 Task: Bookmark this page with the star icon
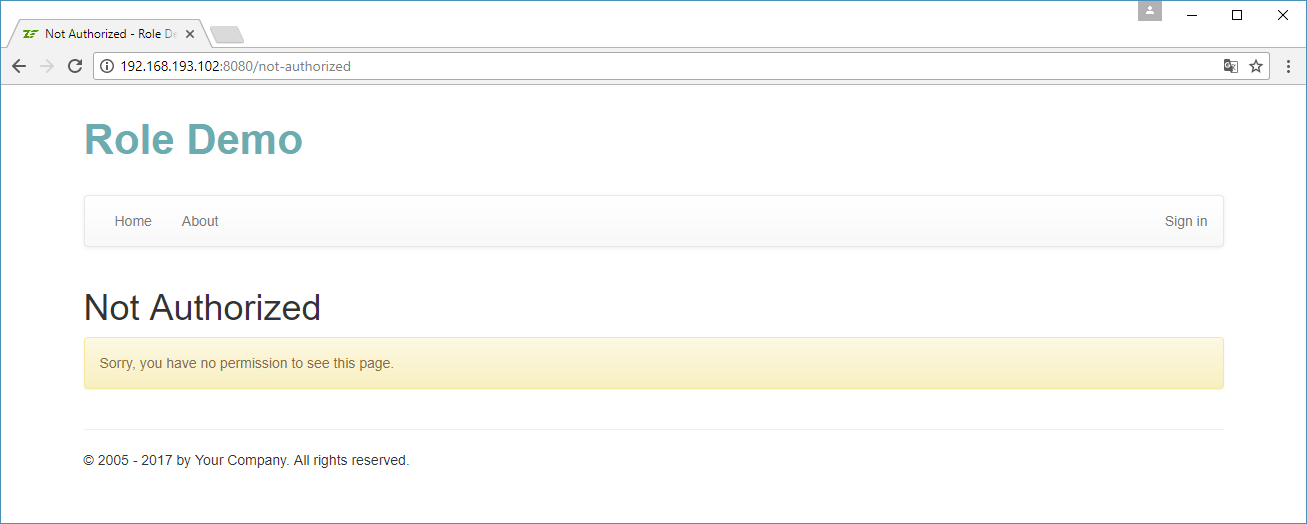(1256, 66)
